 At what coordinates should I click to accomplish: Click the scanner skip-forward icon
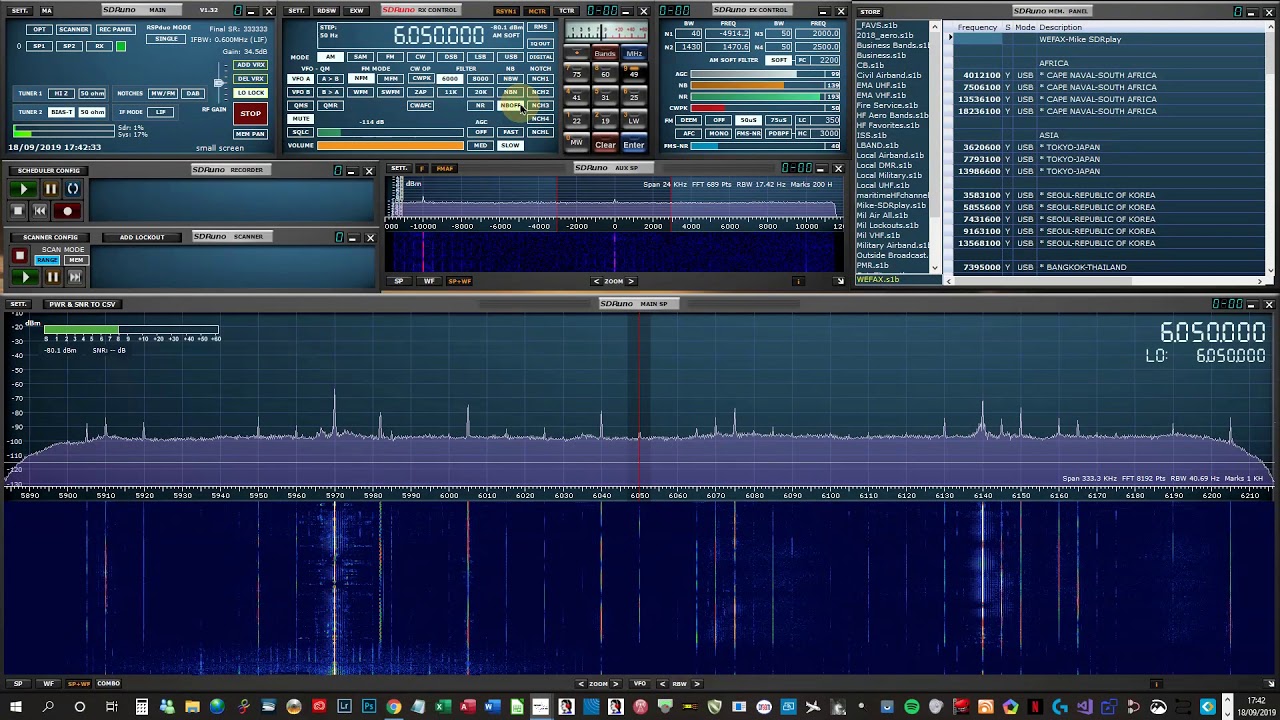(74, 277)
